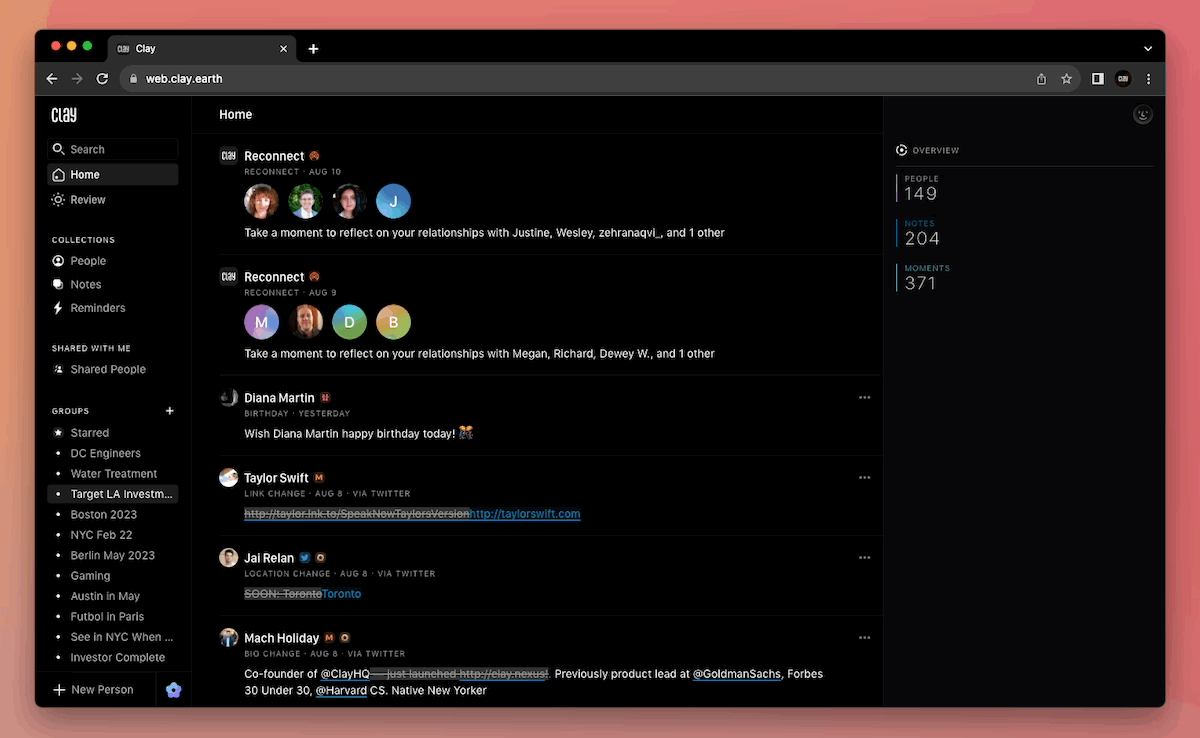The height and width of the screenshot is (738, 1200).
Task: Select the Target LA Investm... group
Action: point(112,494)
